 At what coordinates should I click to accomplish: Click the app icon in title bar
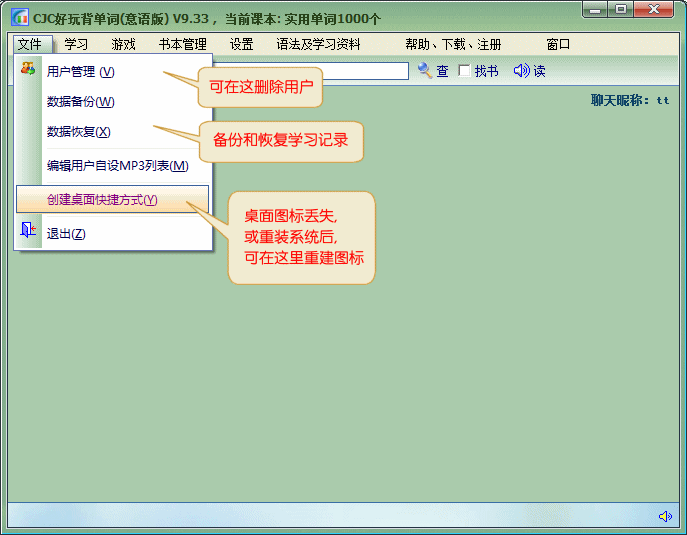pyautogui.click(x=19, y=18)
